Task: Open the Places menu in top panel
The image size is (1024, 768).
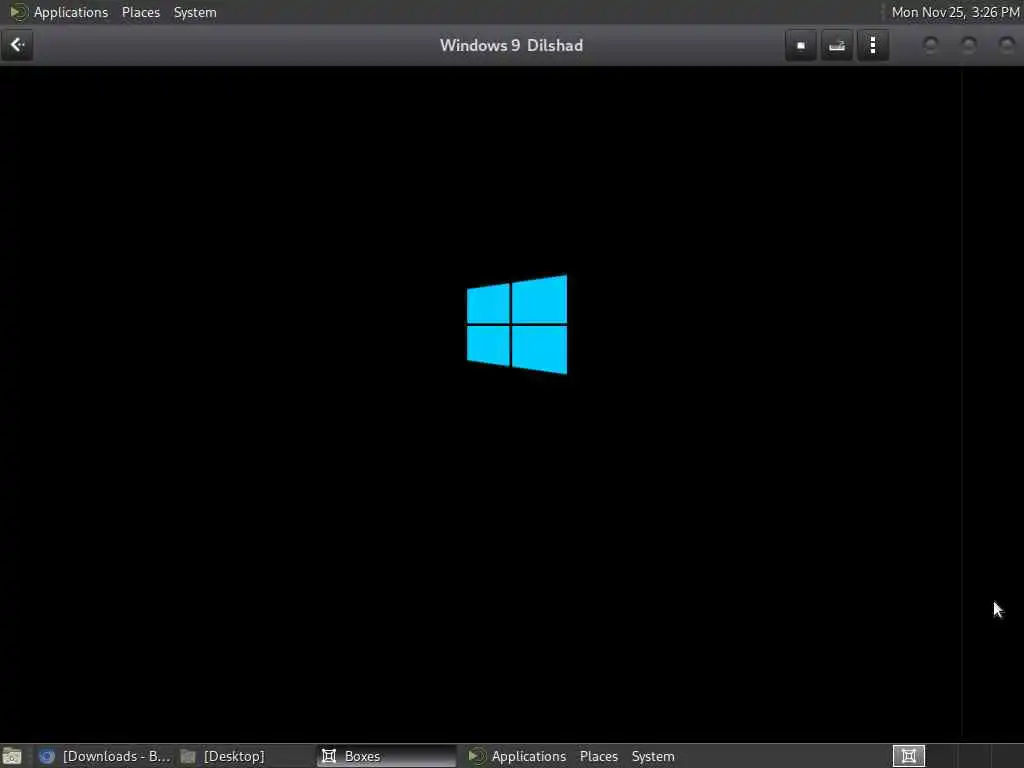Action: coord(141,12)
